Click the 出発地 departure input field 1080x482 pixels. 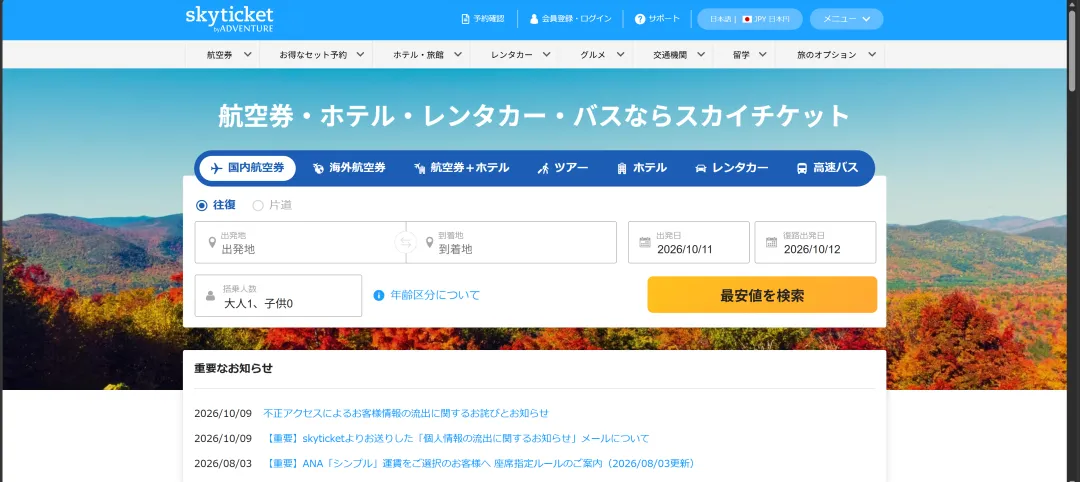click(x=300, y=242)
